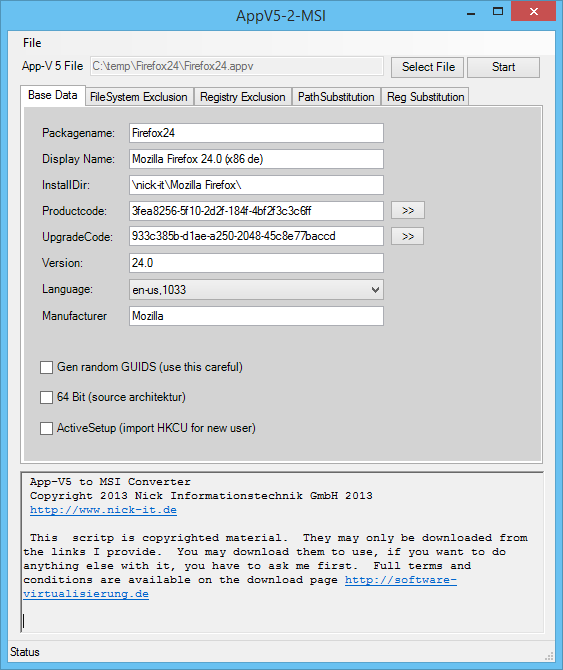The height and width of the screenshot is (670, 563).
Task: Click the resize grip in status bar
Action: click(x=549, y=656)
